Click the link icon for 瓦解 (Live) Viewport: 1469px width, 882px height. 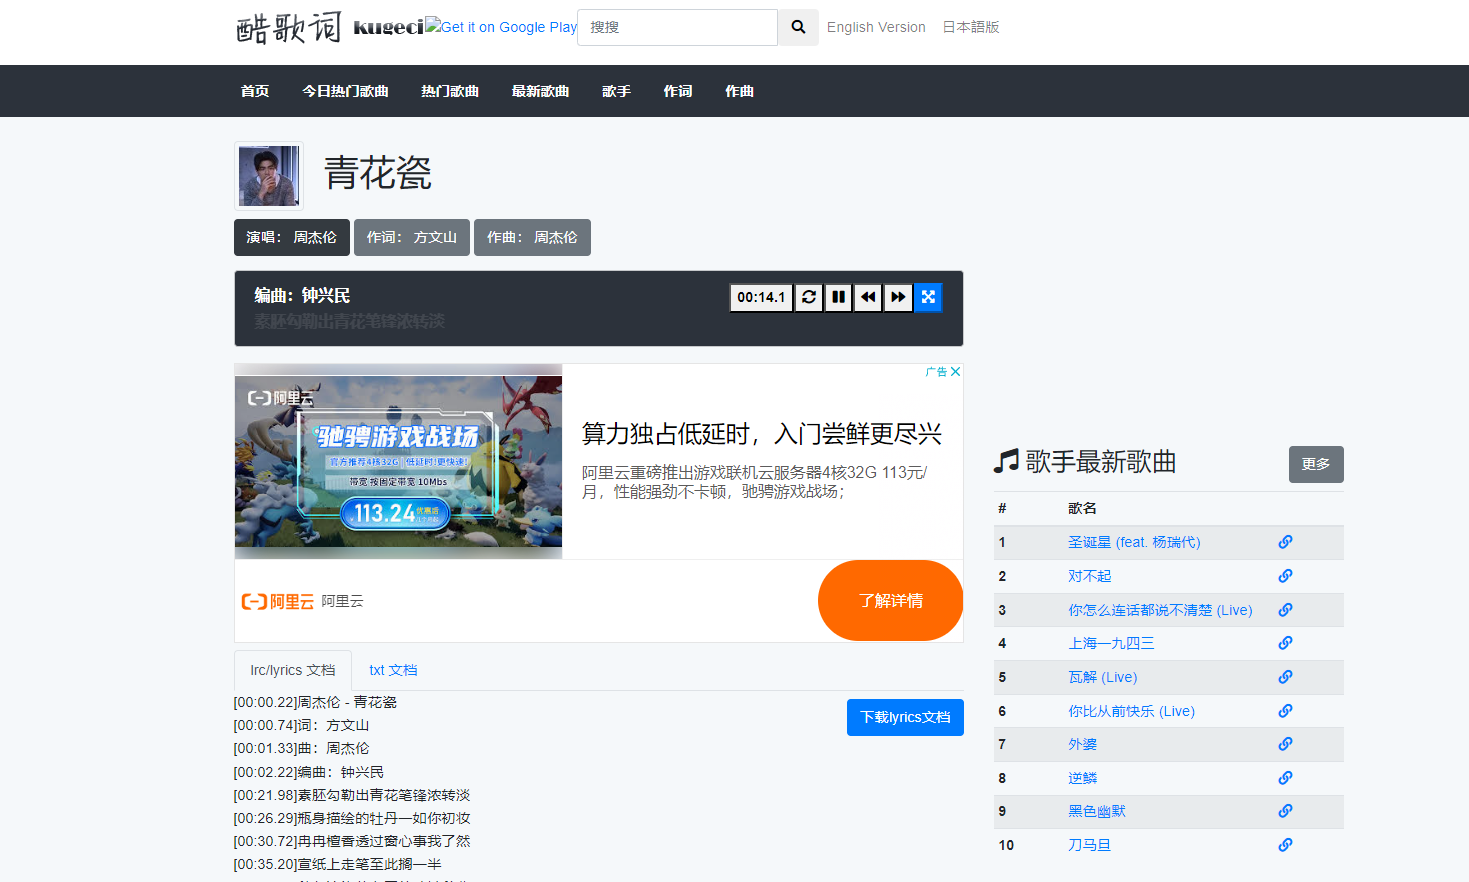1285,677
